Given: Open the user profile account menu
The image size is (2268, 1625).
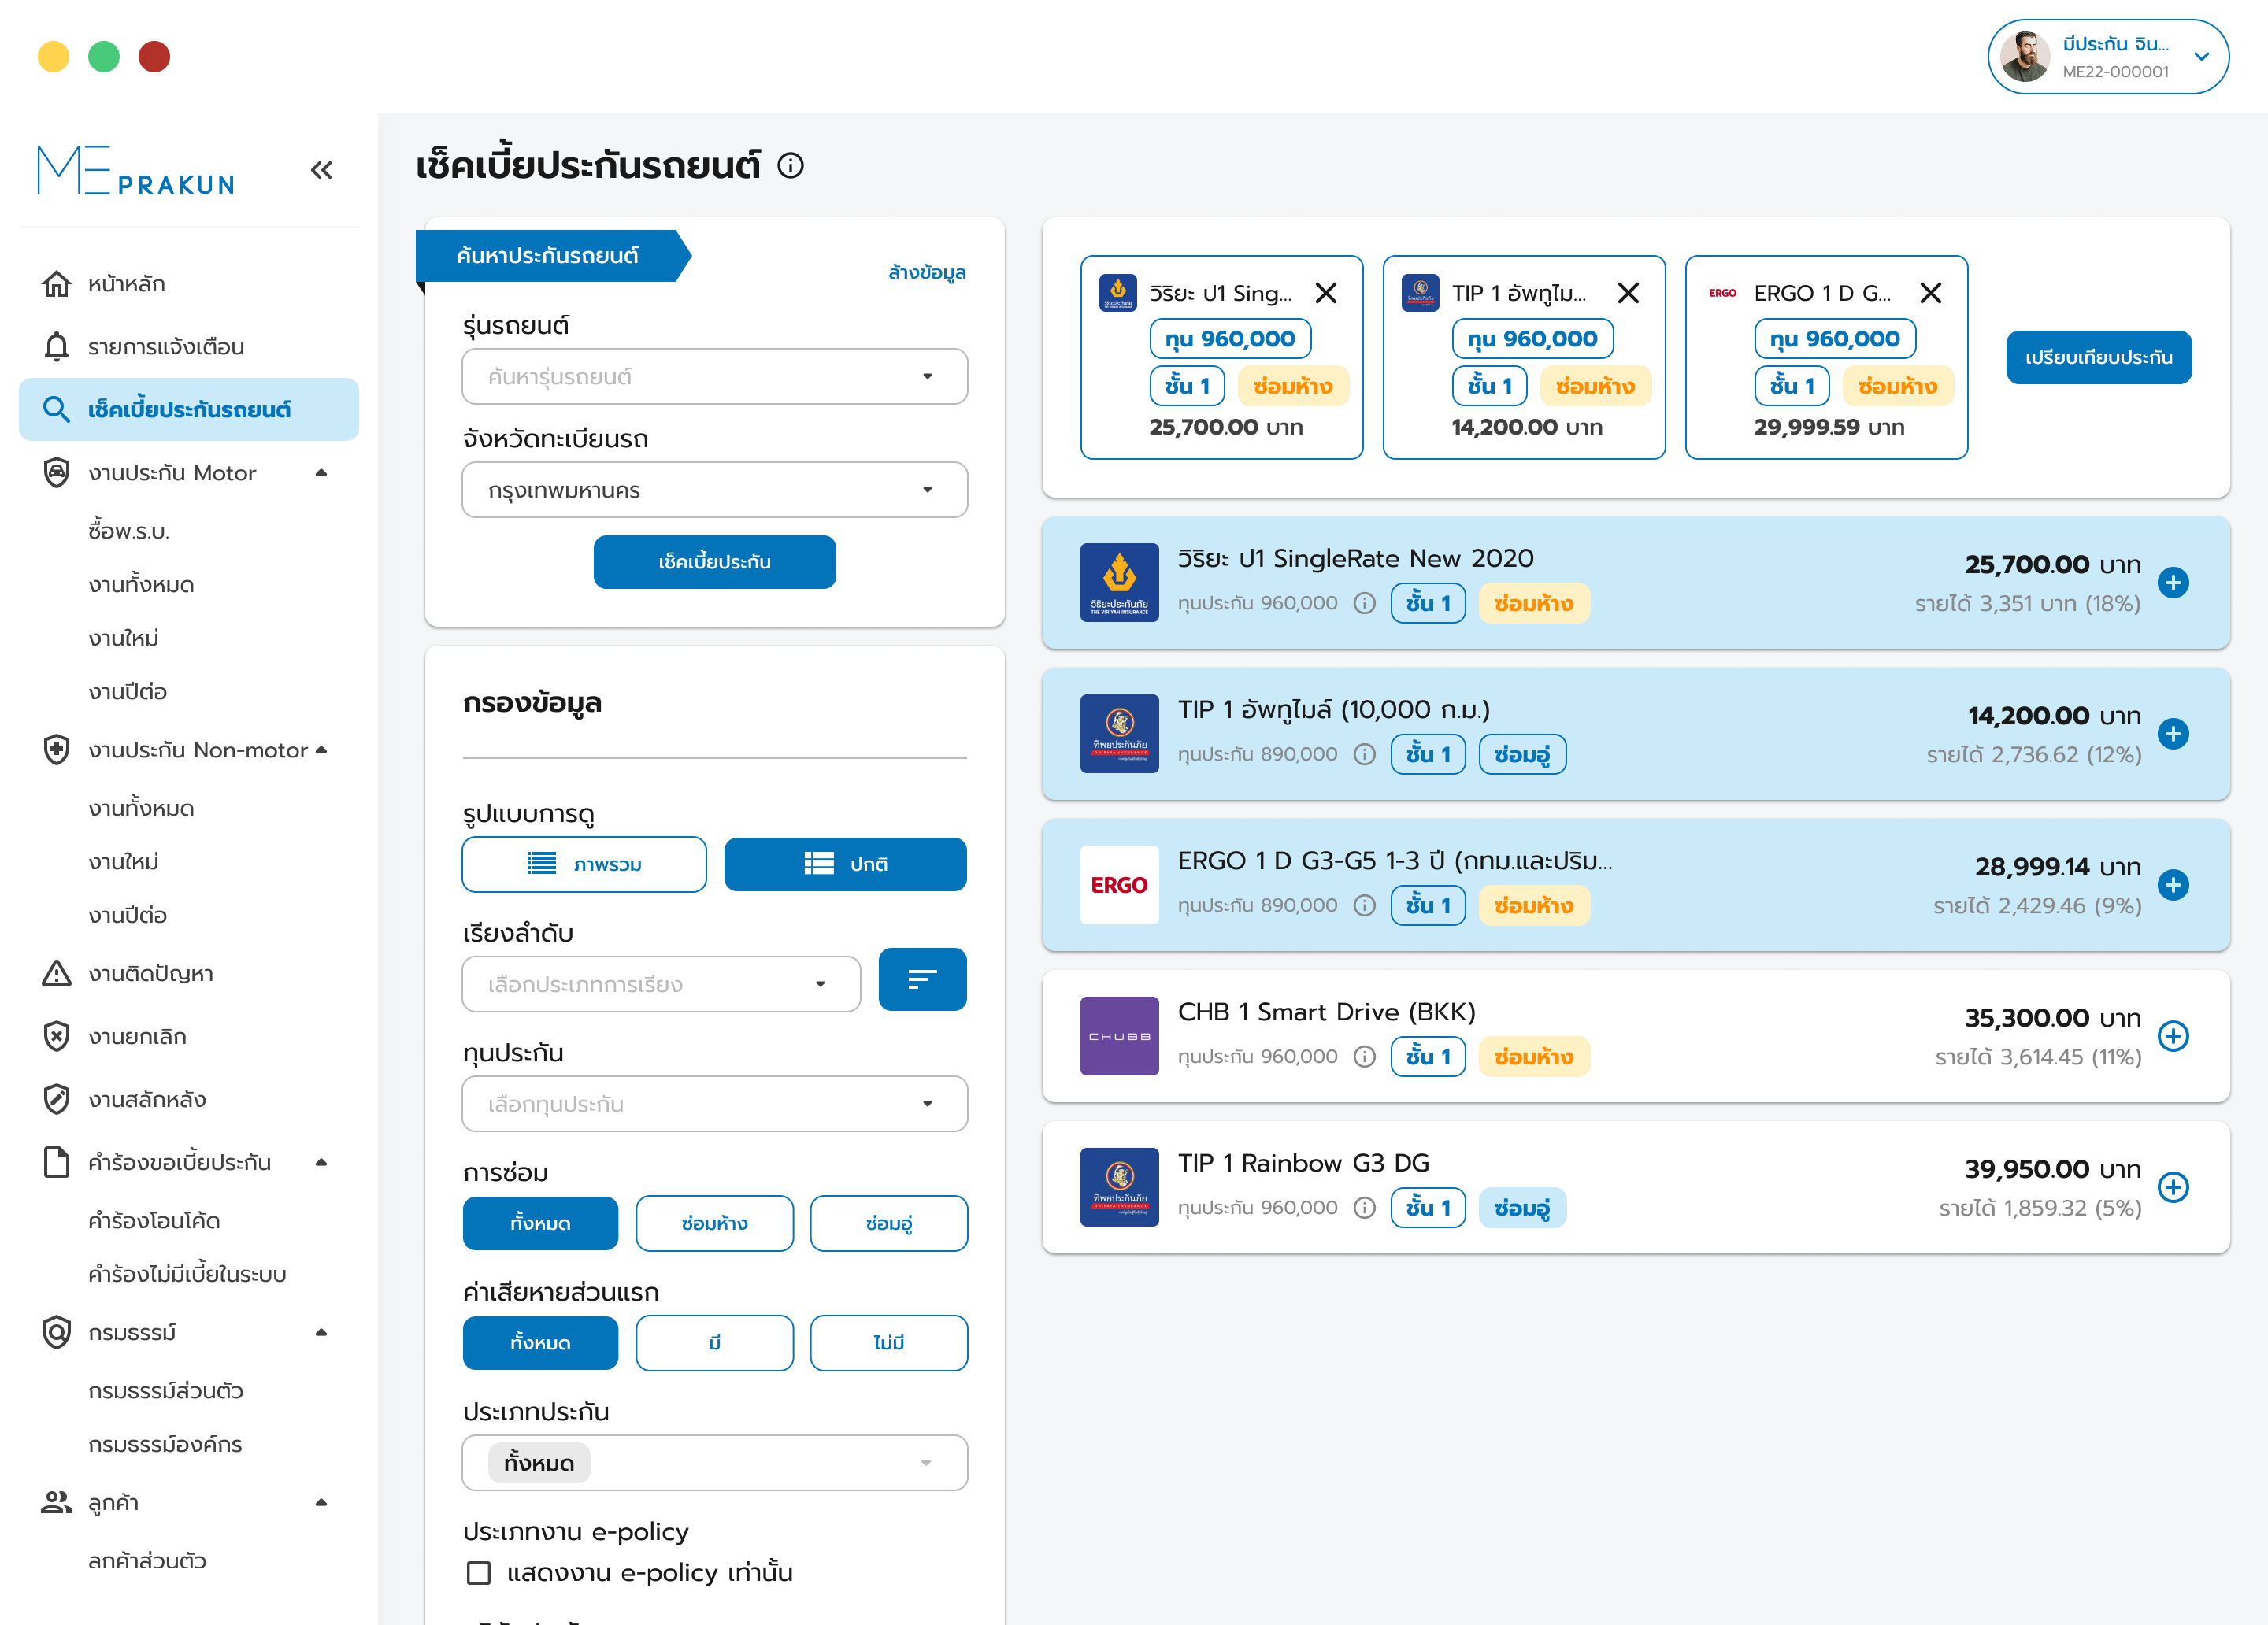Looking at the screenshot, I should click(2107, 57).
